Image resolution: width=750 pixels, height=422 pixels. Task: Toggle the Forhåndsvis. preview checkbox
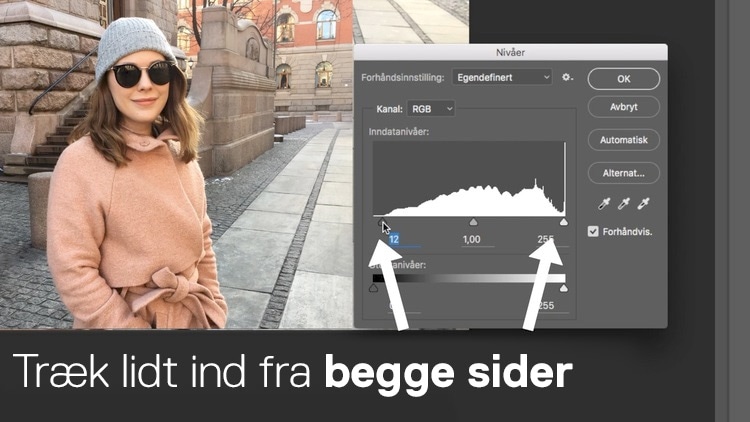coord(594,232)
